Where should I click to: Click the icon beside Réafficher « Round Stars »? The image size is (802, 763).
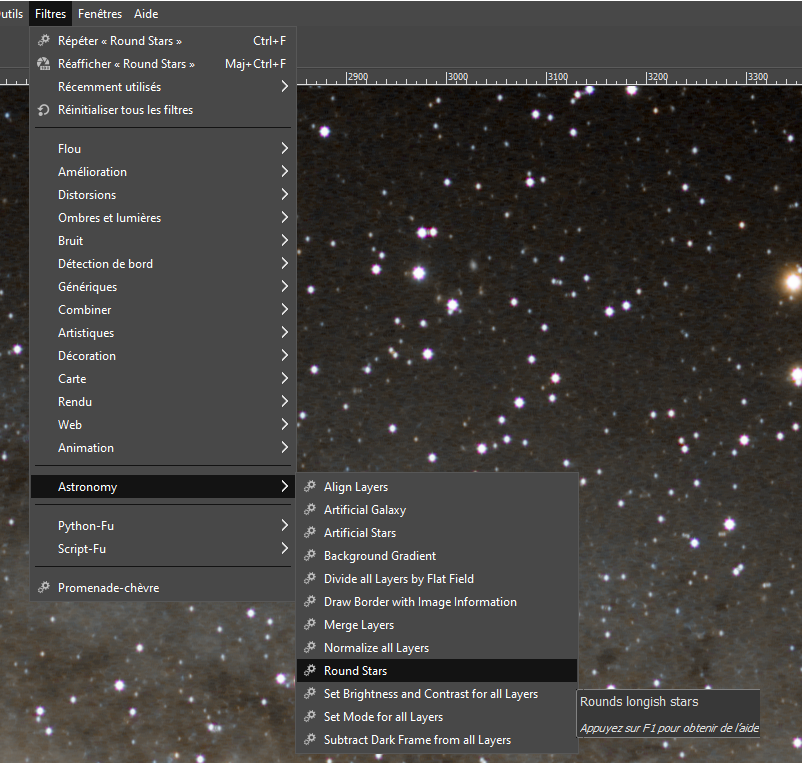pyautogui.click(x=43, y=64)
